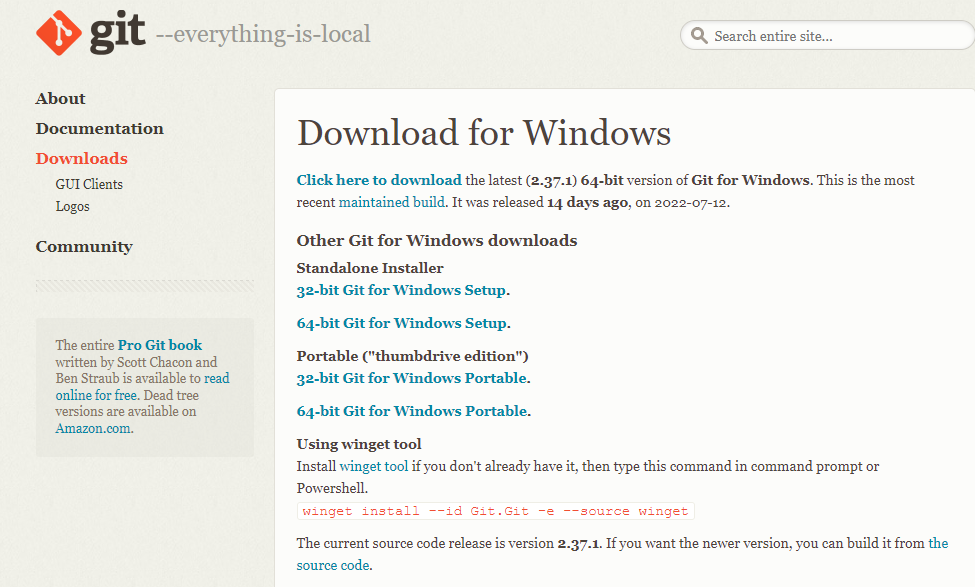Open the "maintained build" link
The height and width of the screenshot is (587, 975).
point(390,202)
